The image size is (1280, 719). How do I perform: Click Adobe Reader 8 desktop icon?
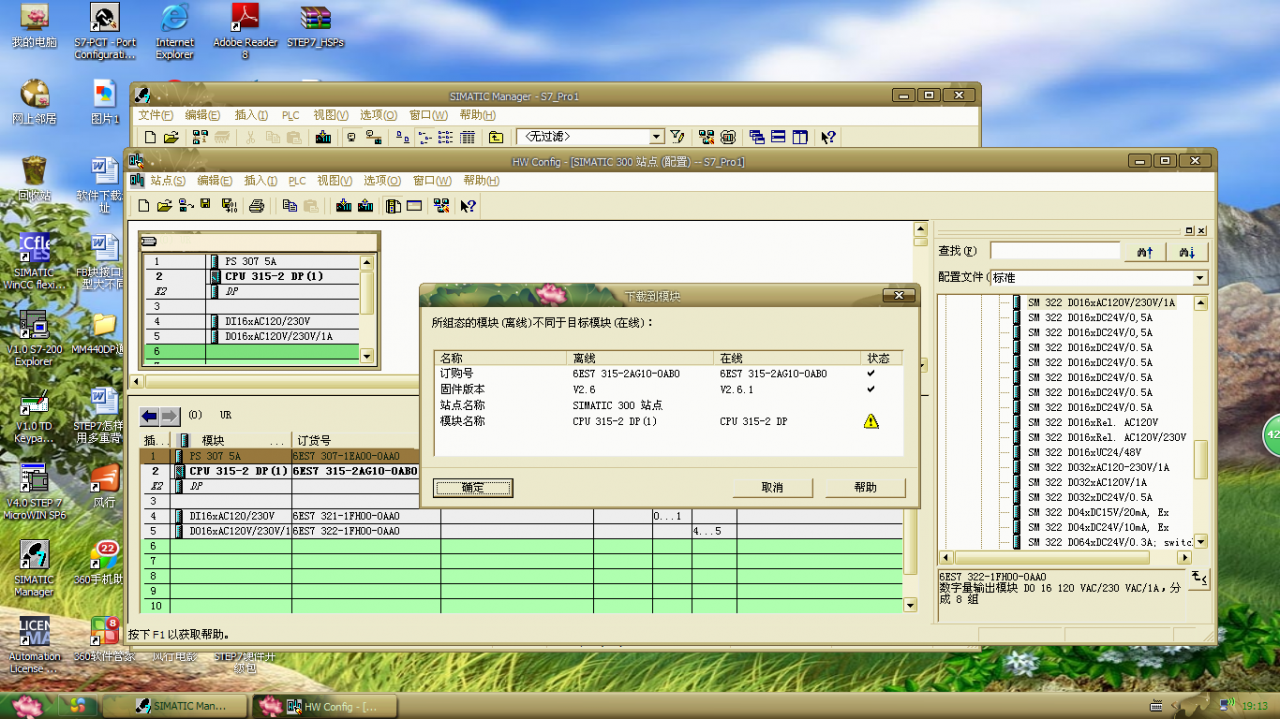(246, 31)
